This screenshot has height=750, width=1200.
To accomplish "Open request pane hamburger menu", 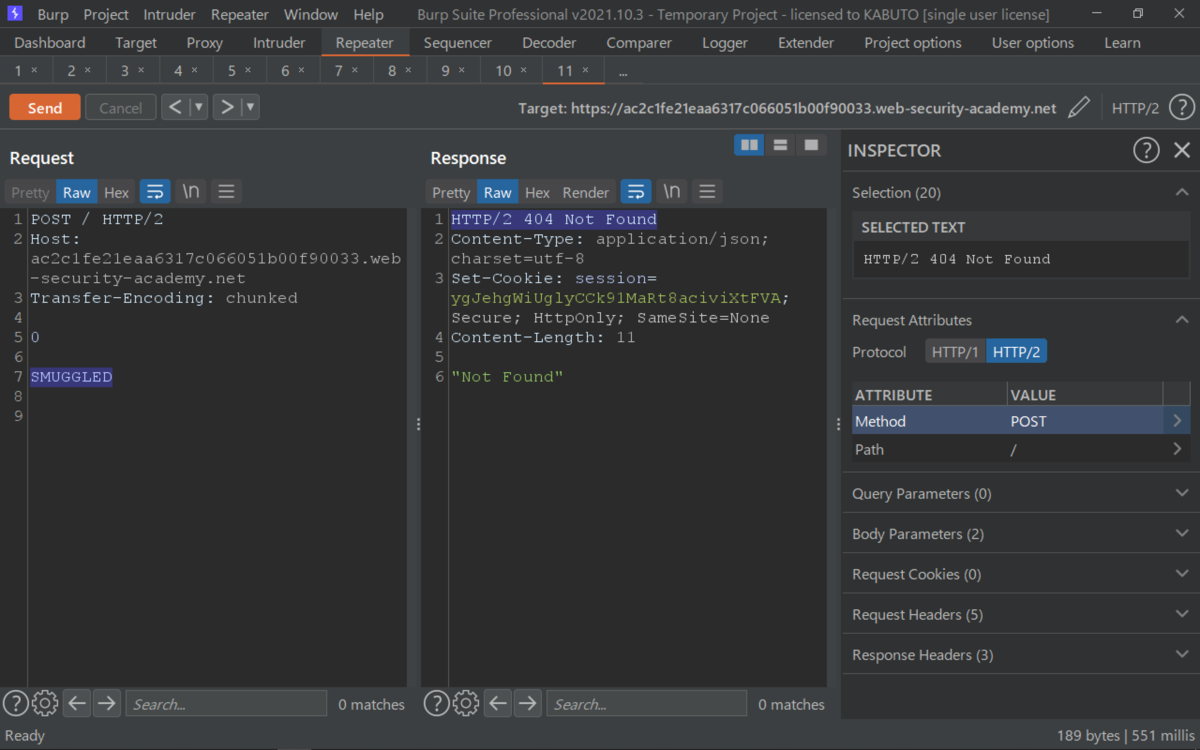I will point(227,192).
